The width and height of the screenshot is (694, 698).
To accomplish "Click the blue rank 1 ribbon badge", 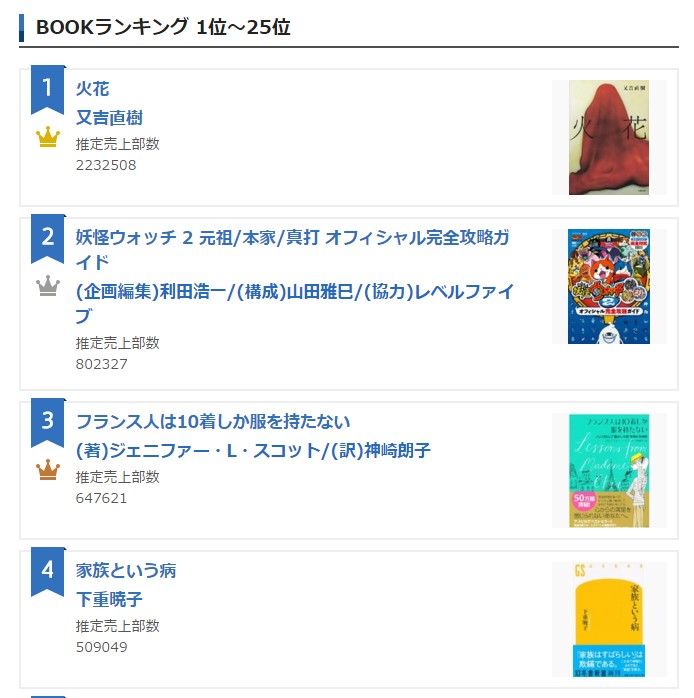I will (47, 89).
